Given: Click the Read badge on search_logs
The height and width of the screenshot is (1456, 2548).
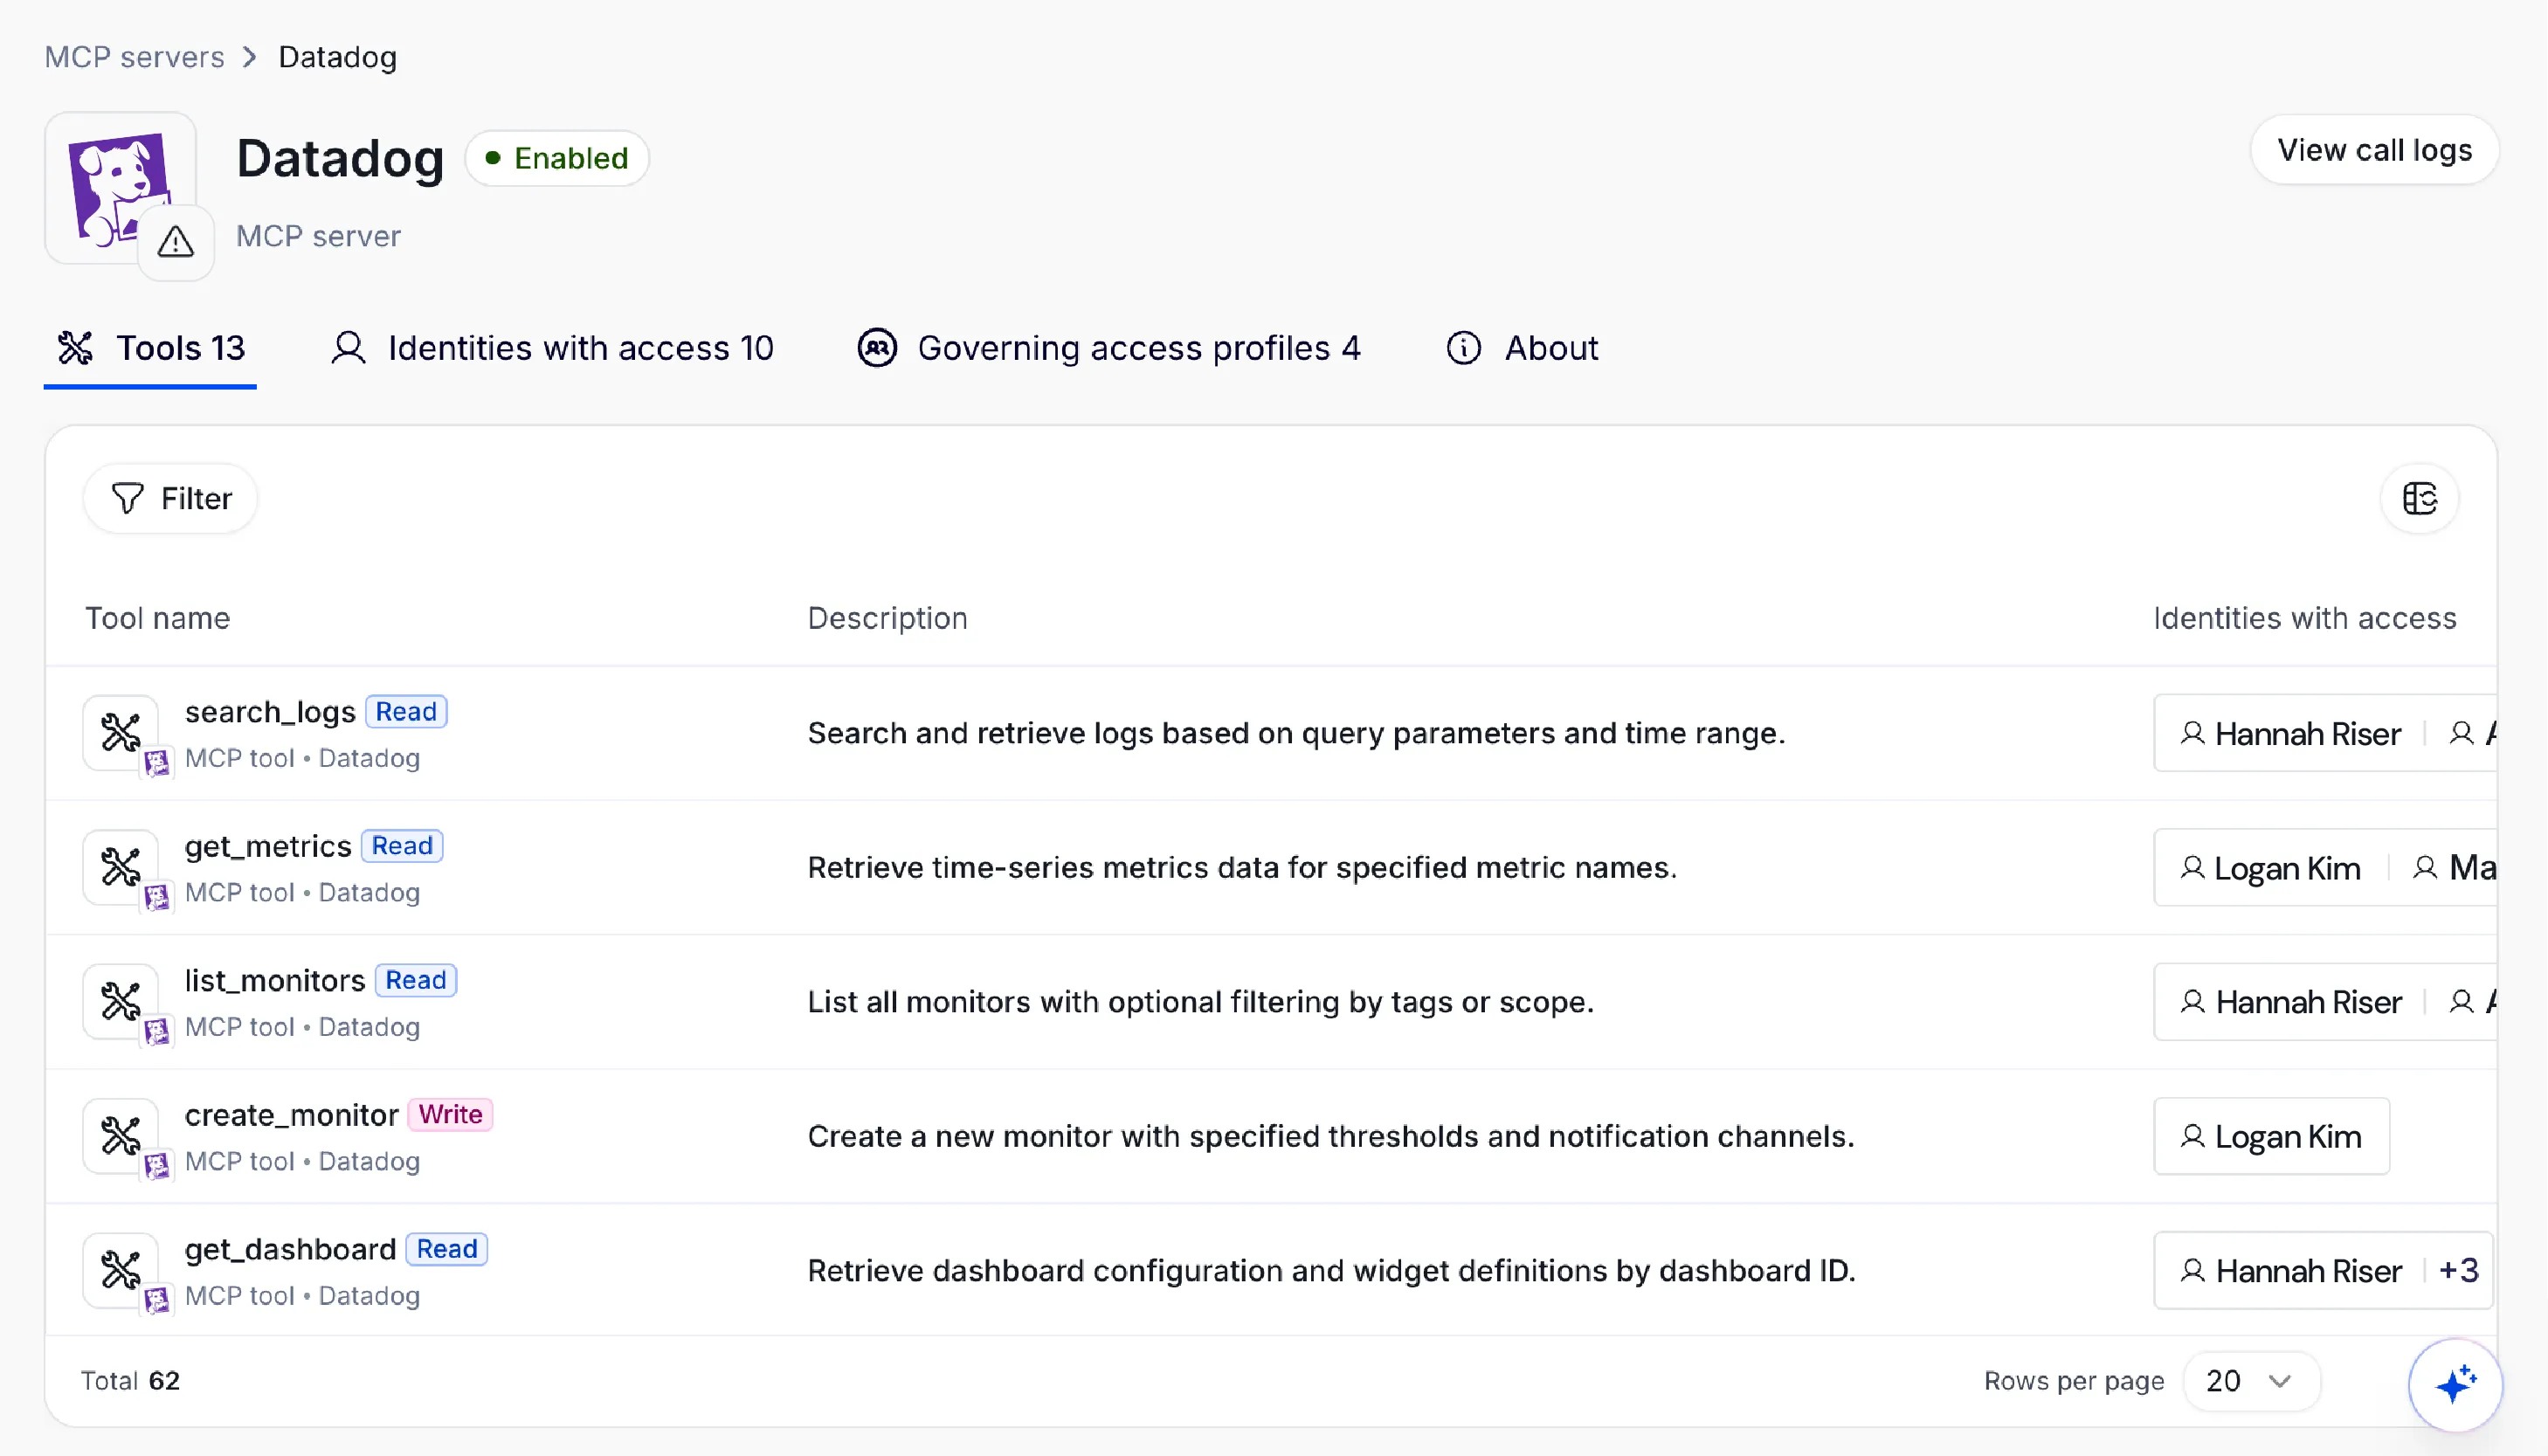Looking at the screenshot, I should tap(406, 711).
